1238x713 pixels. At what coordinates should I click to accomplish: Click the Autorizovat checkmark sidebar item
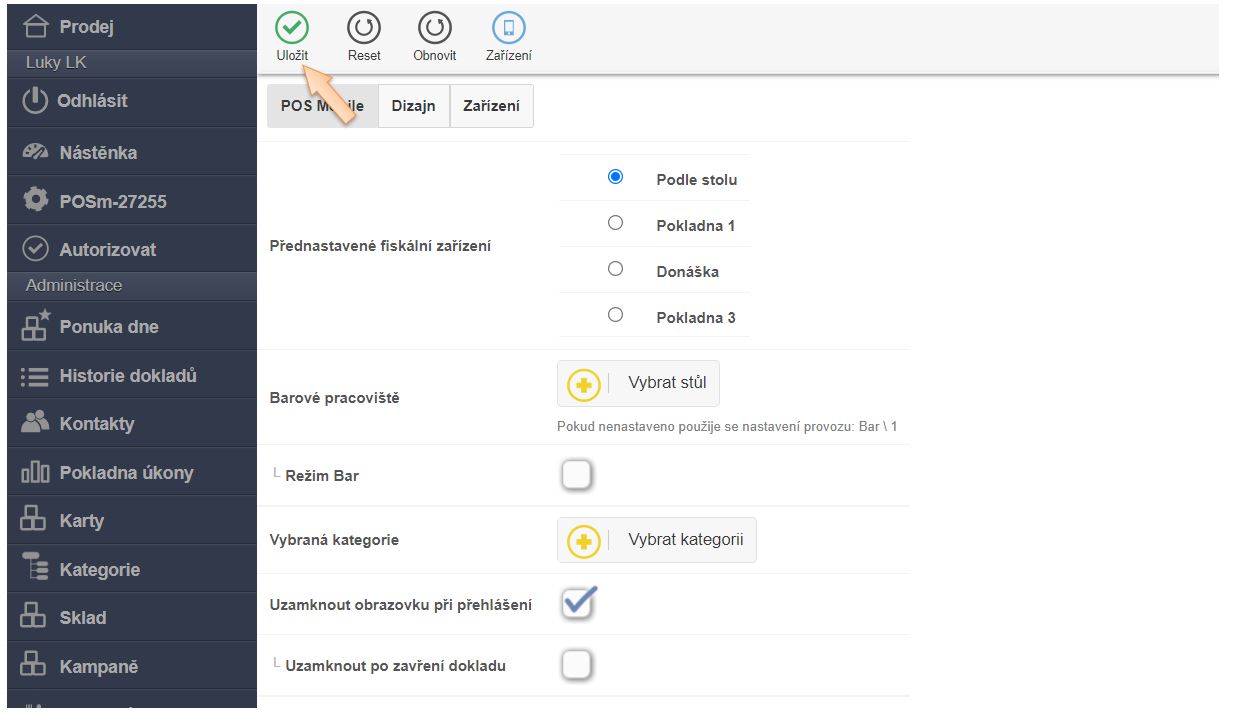[x=107, y=250]
